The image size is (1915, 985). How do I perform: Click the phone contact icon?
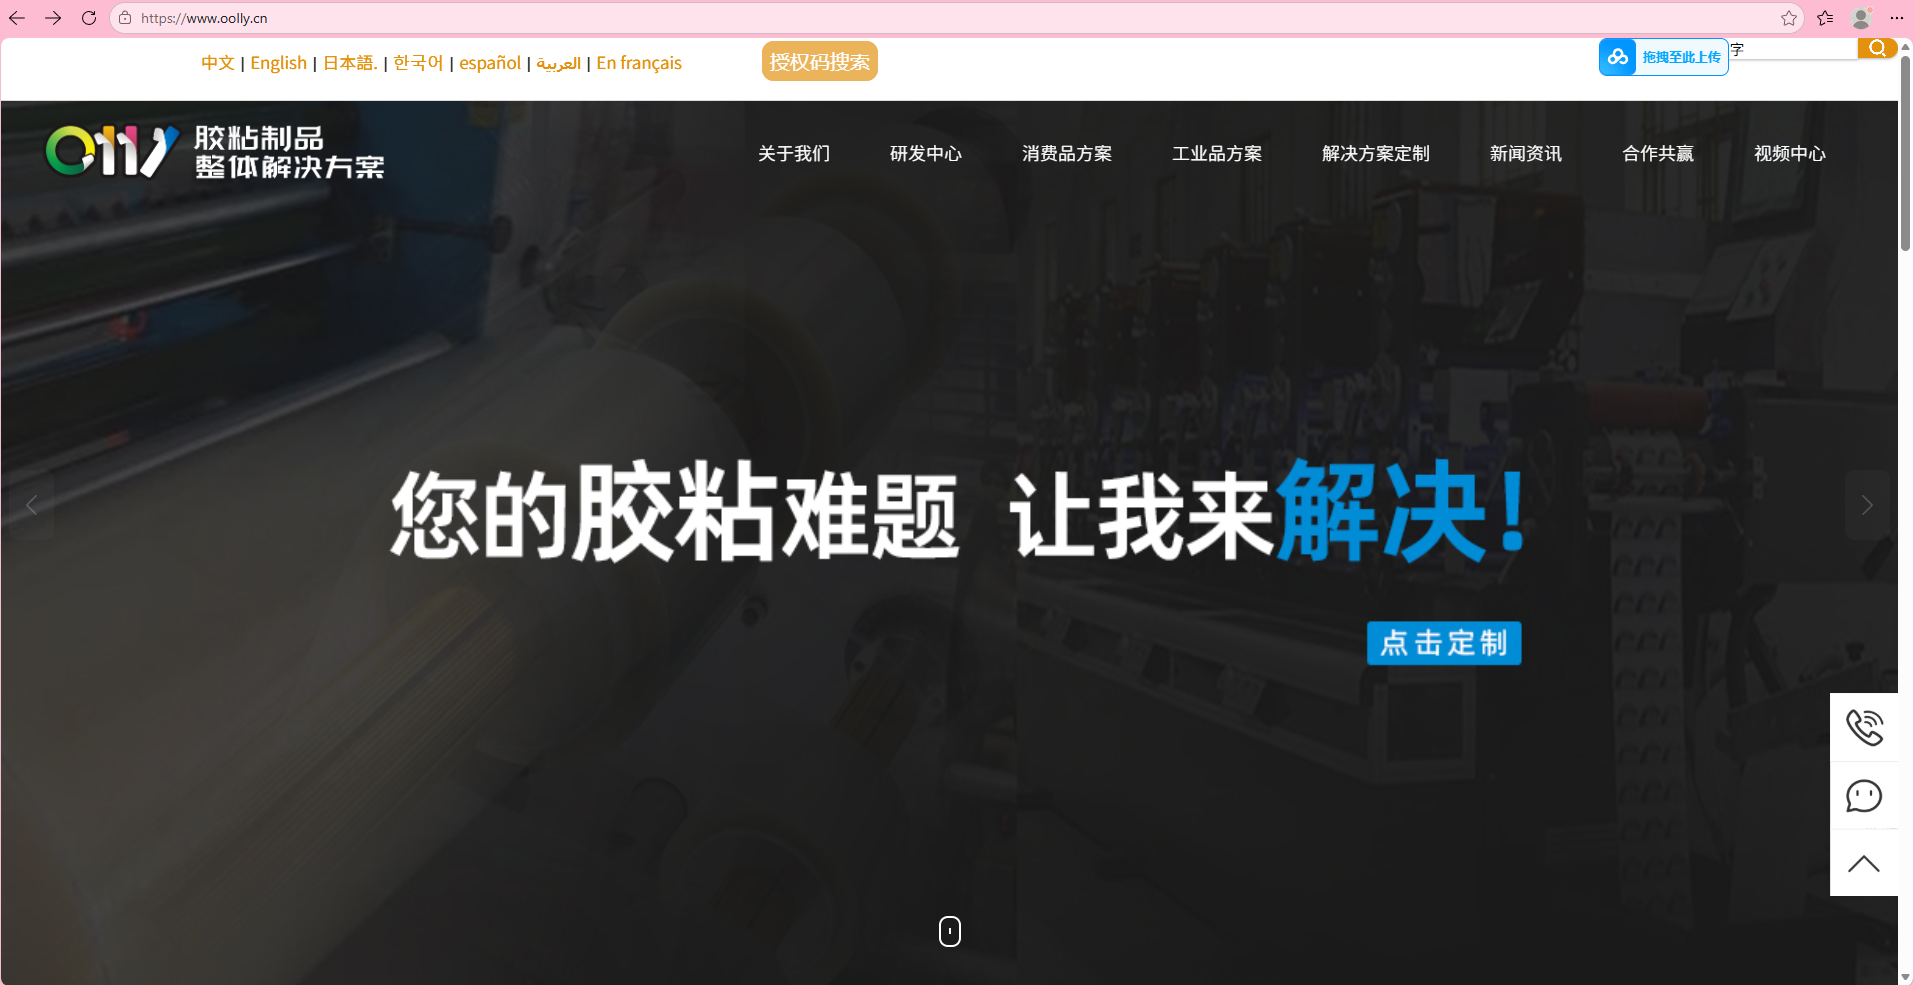(x=1864, y=727)
